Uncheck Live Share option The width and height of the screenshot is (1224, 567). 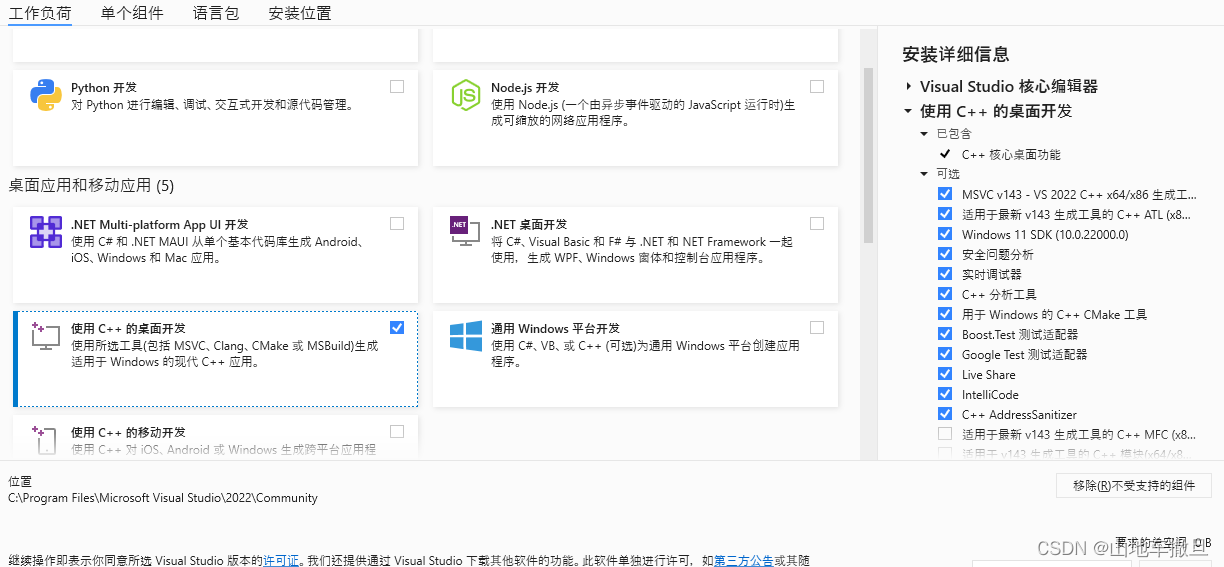click(x=945, y=374)
